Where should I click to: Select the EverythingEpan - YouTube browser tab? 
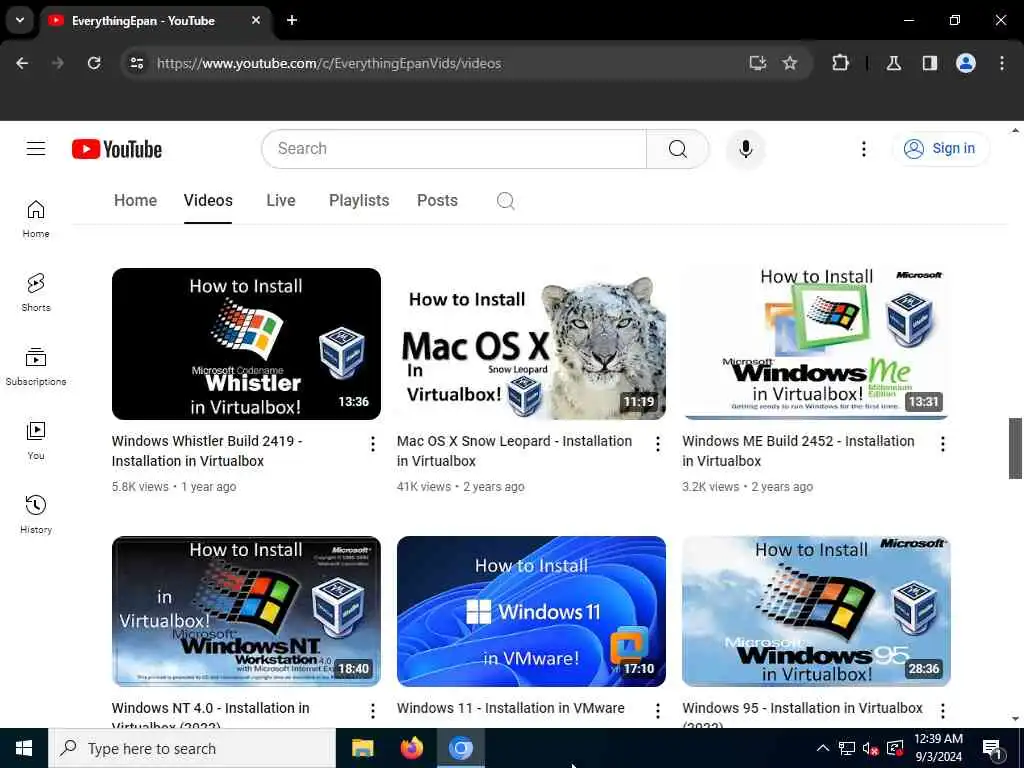(157, 21)
